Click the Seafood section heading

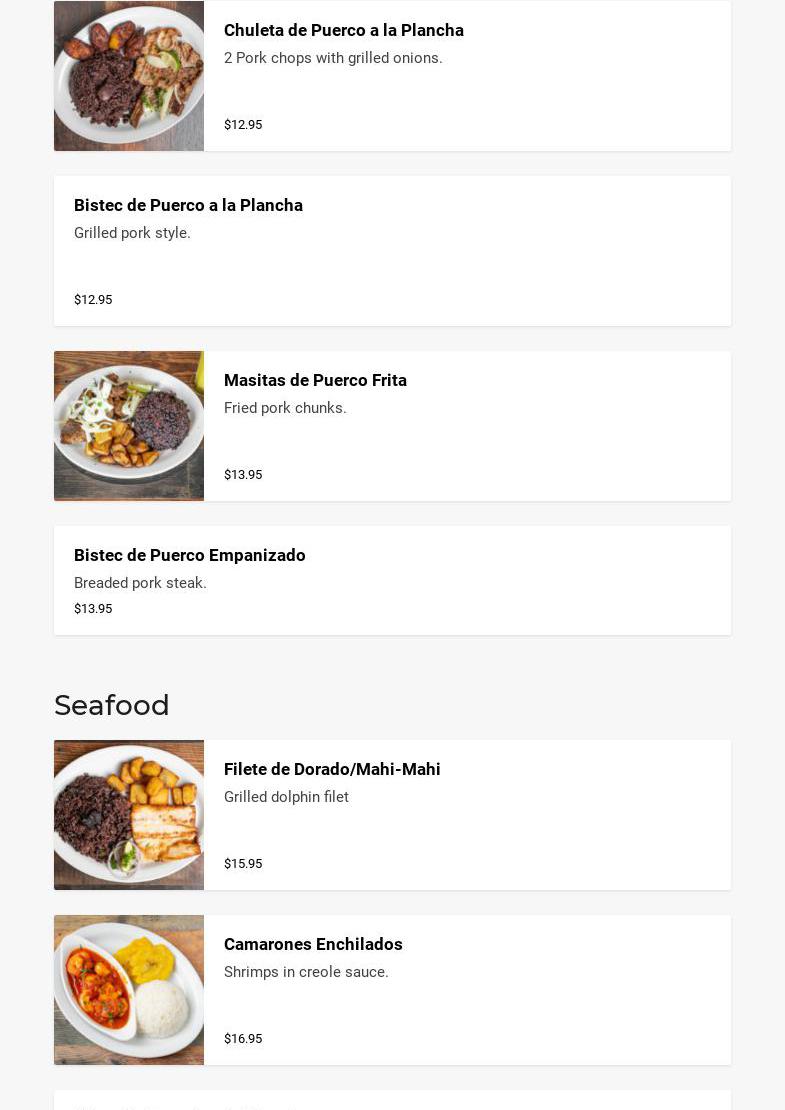(x=112, y=706)
